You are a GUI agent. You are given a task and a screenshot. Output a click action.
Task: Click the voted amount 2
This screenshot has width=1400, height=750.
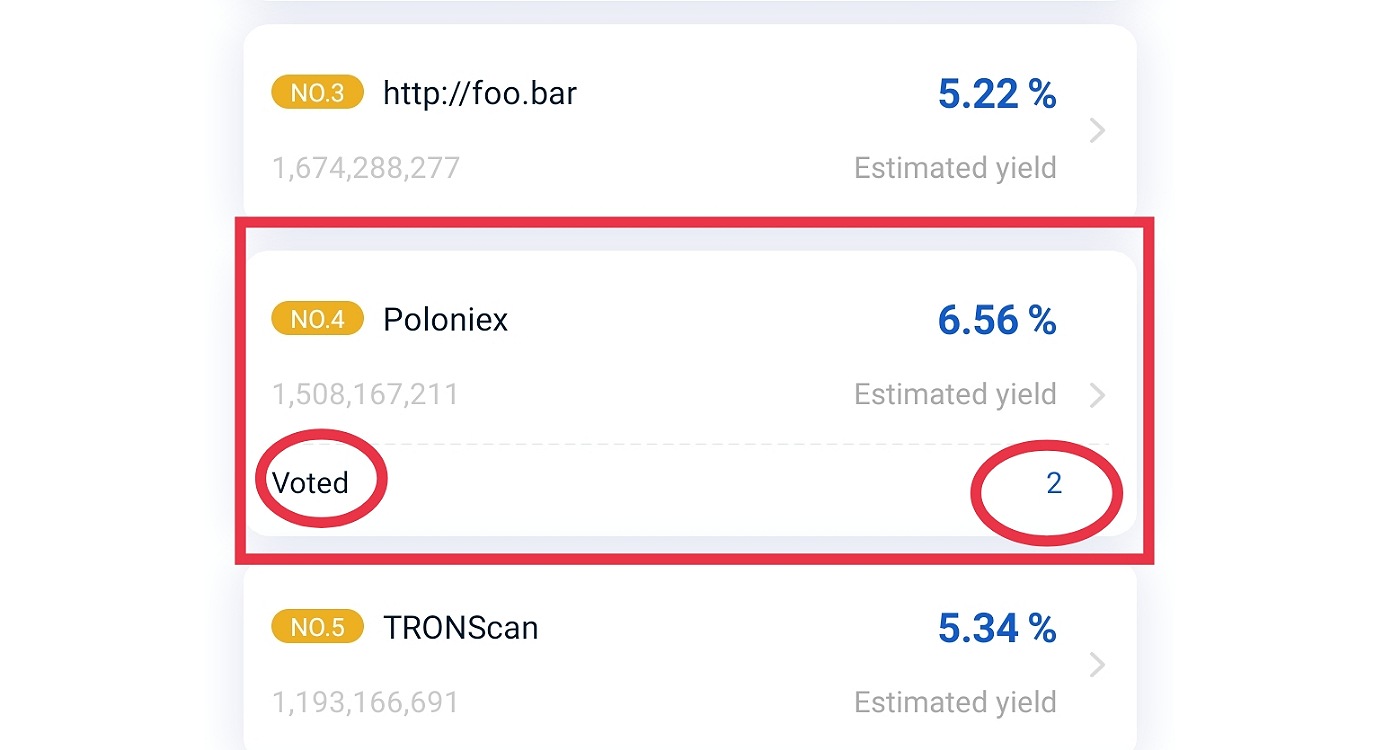pyautogui.click(x=1054, y=484)
